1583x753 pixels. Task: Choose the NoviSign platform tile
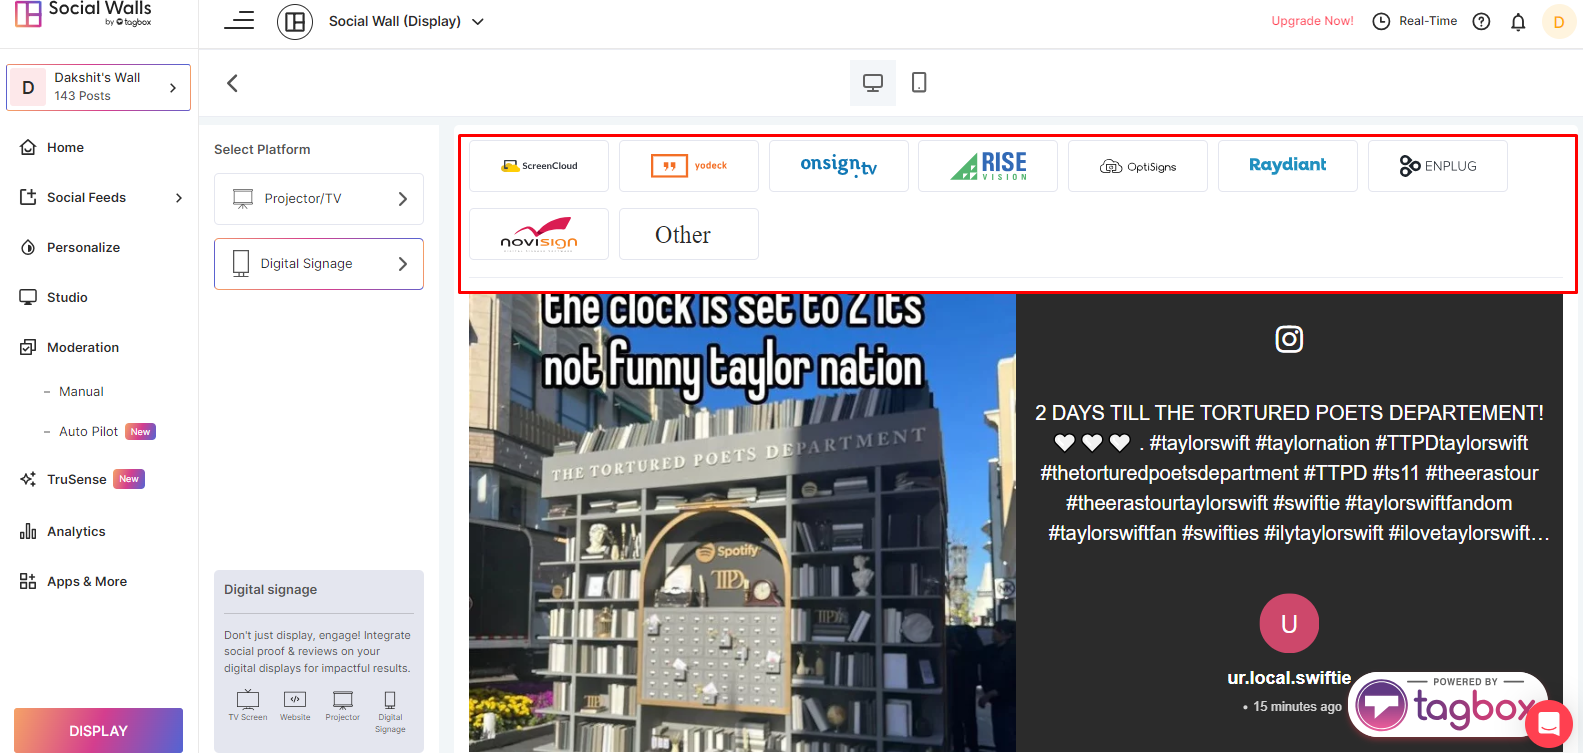pos(539,234)
